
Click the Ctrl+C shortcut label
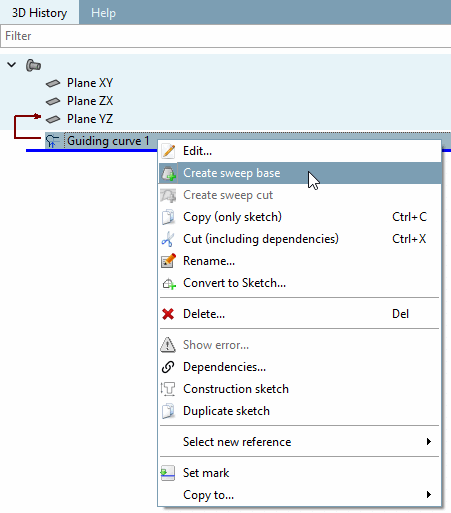(409, 217)
